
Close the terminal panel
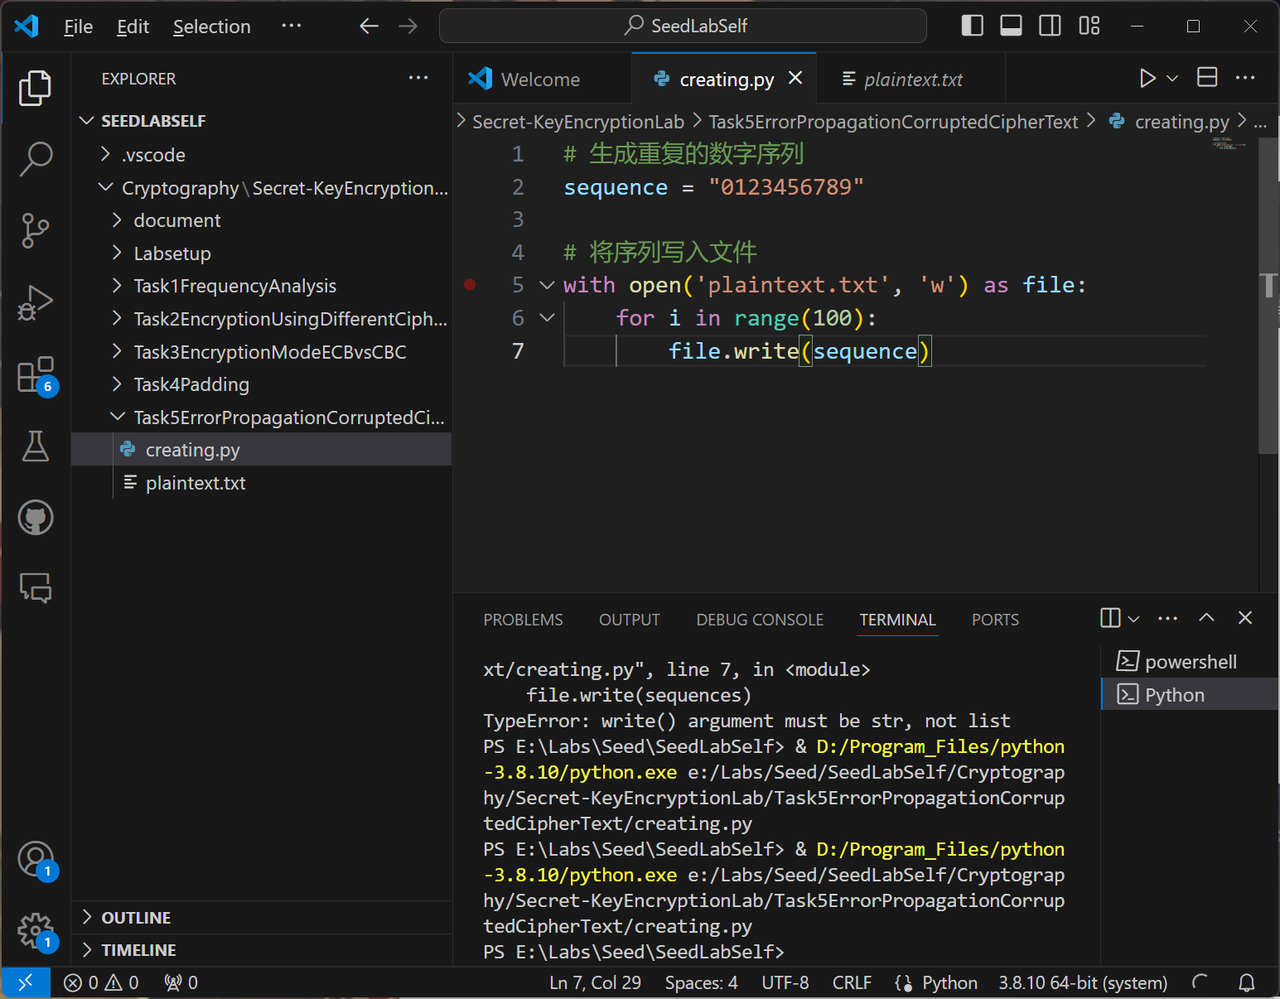point(1245,618)
